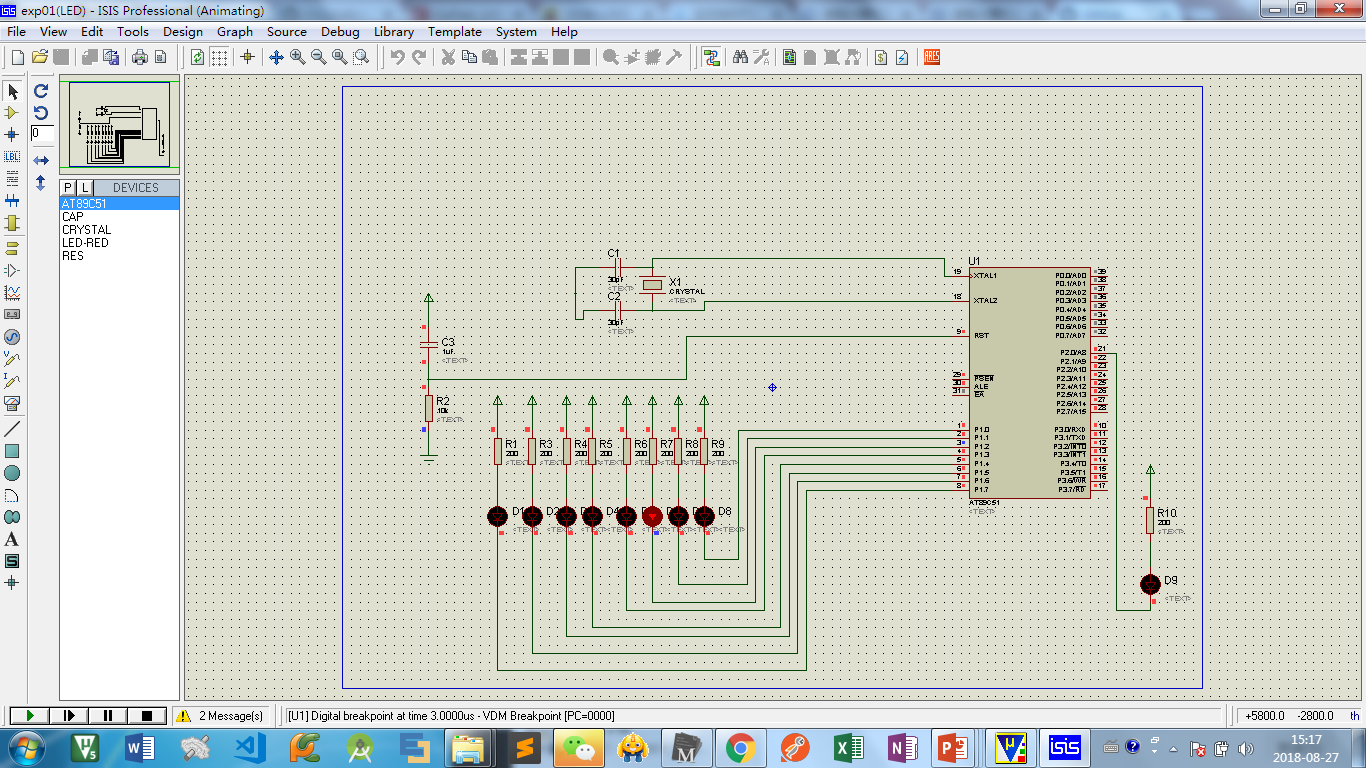The image size is (1366, 768).
Task: Open the Library menu
Action: pos(394,31)
